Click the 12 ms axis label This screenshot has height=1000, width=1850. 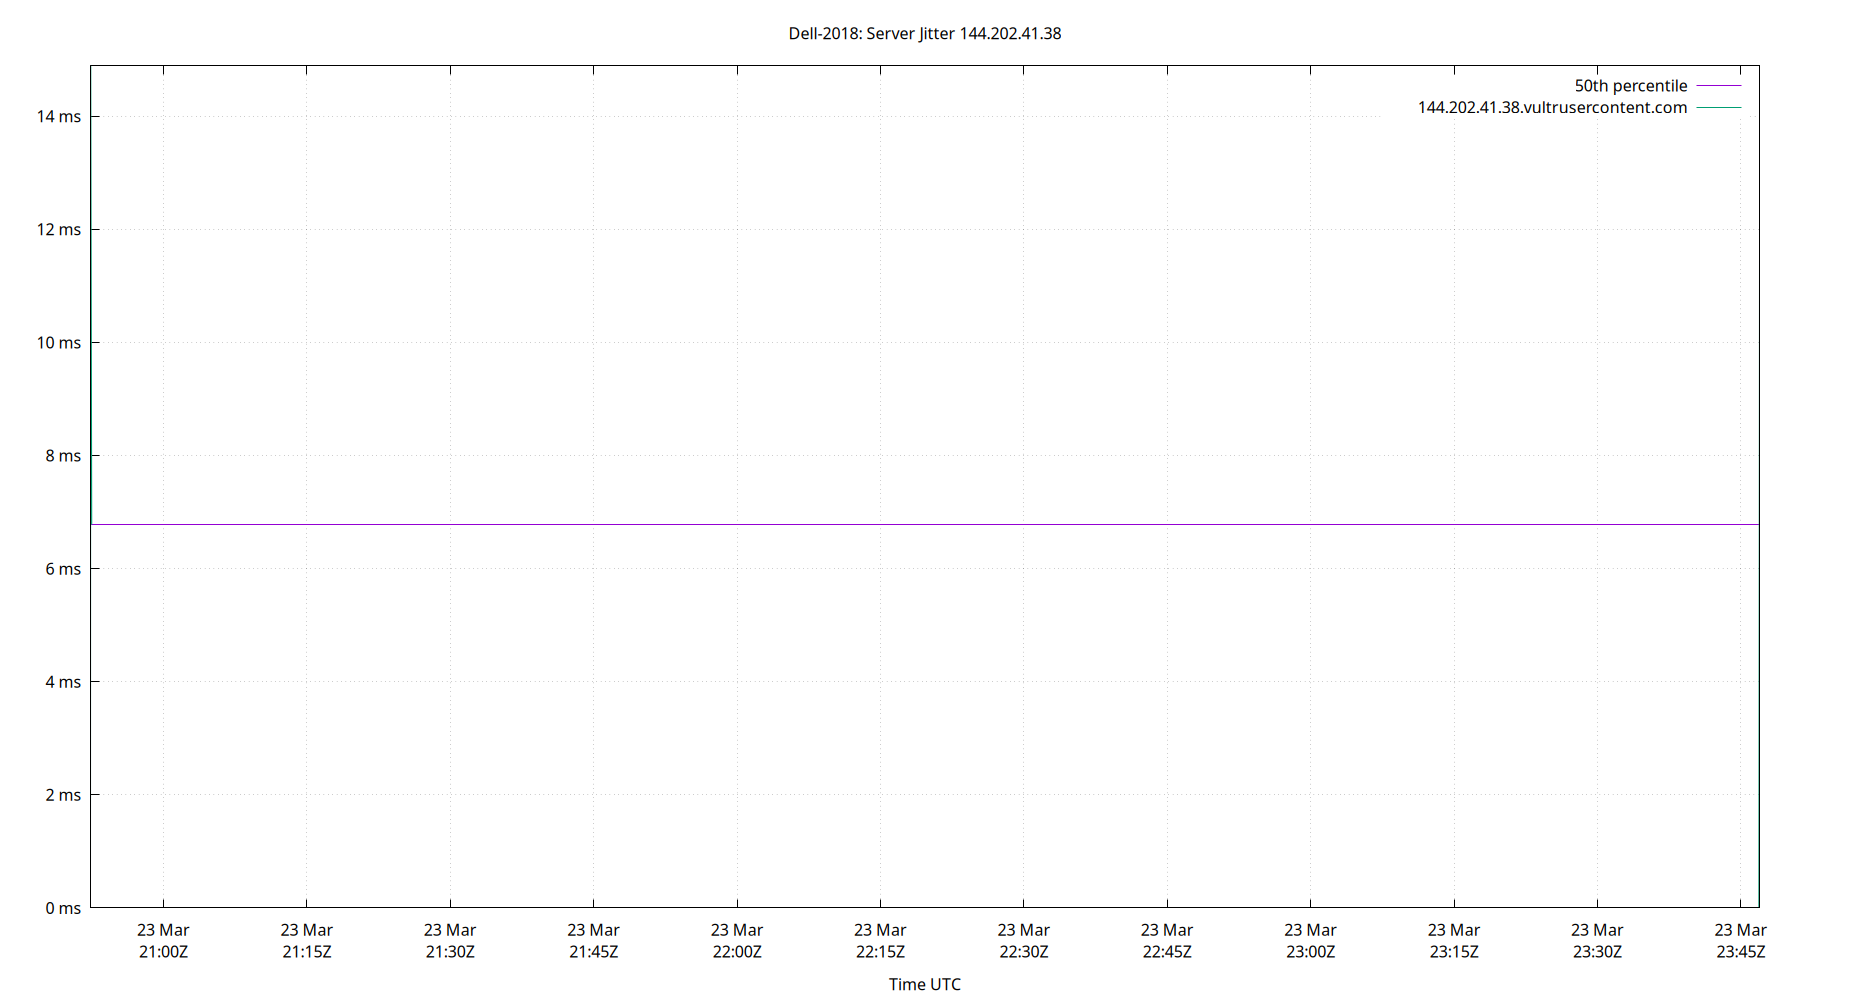coord(57,229)
